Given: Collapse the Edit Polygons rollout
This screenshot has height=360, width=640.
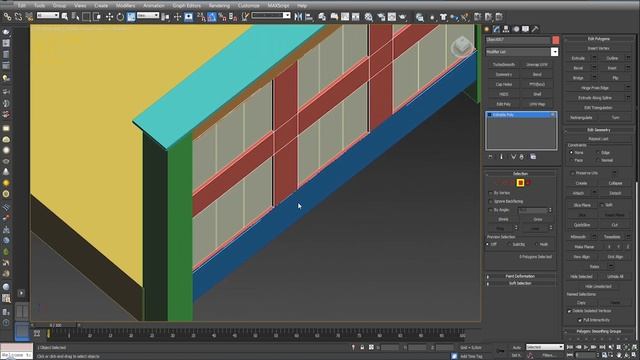Looking at the screenshot, I should (x=598, y=39).
